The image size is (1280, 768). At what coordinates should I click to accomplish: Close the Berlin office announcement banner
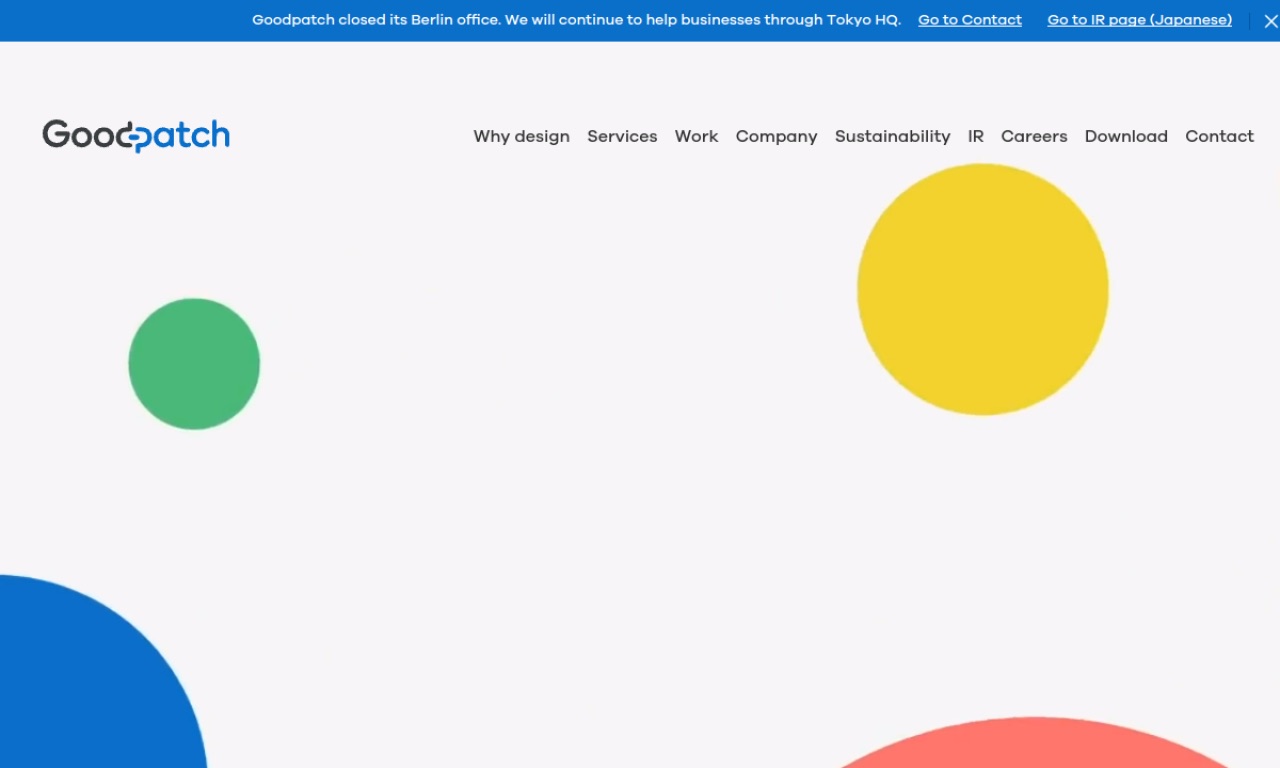(1271, 21)
